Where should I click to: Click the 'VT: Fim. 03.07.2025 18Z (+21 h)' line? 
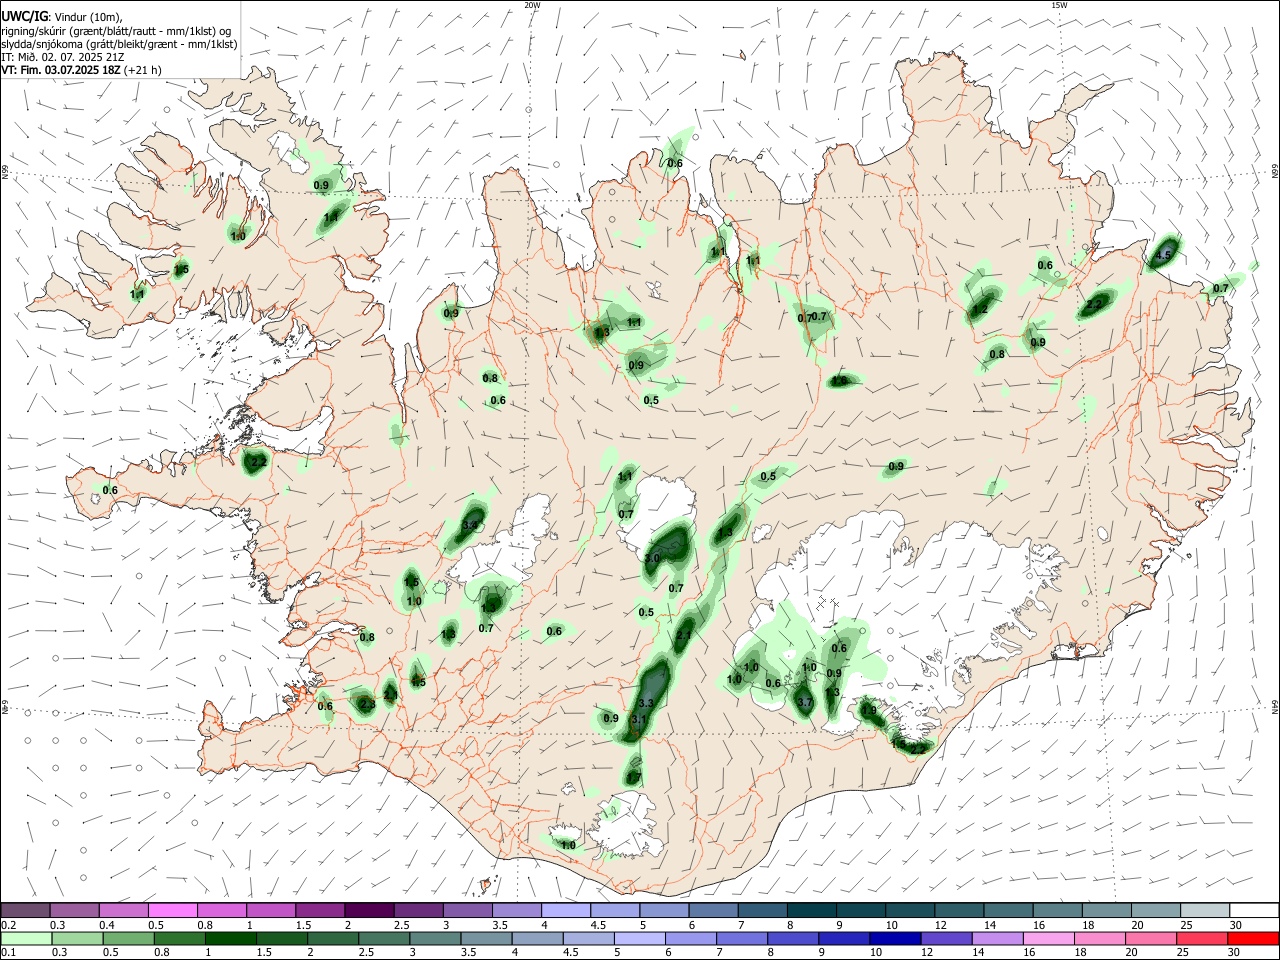(82, 70)
